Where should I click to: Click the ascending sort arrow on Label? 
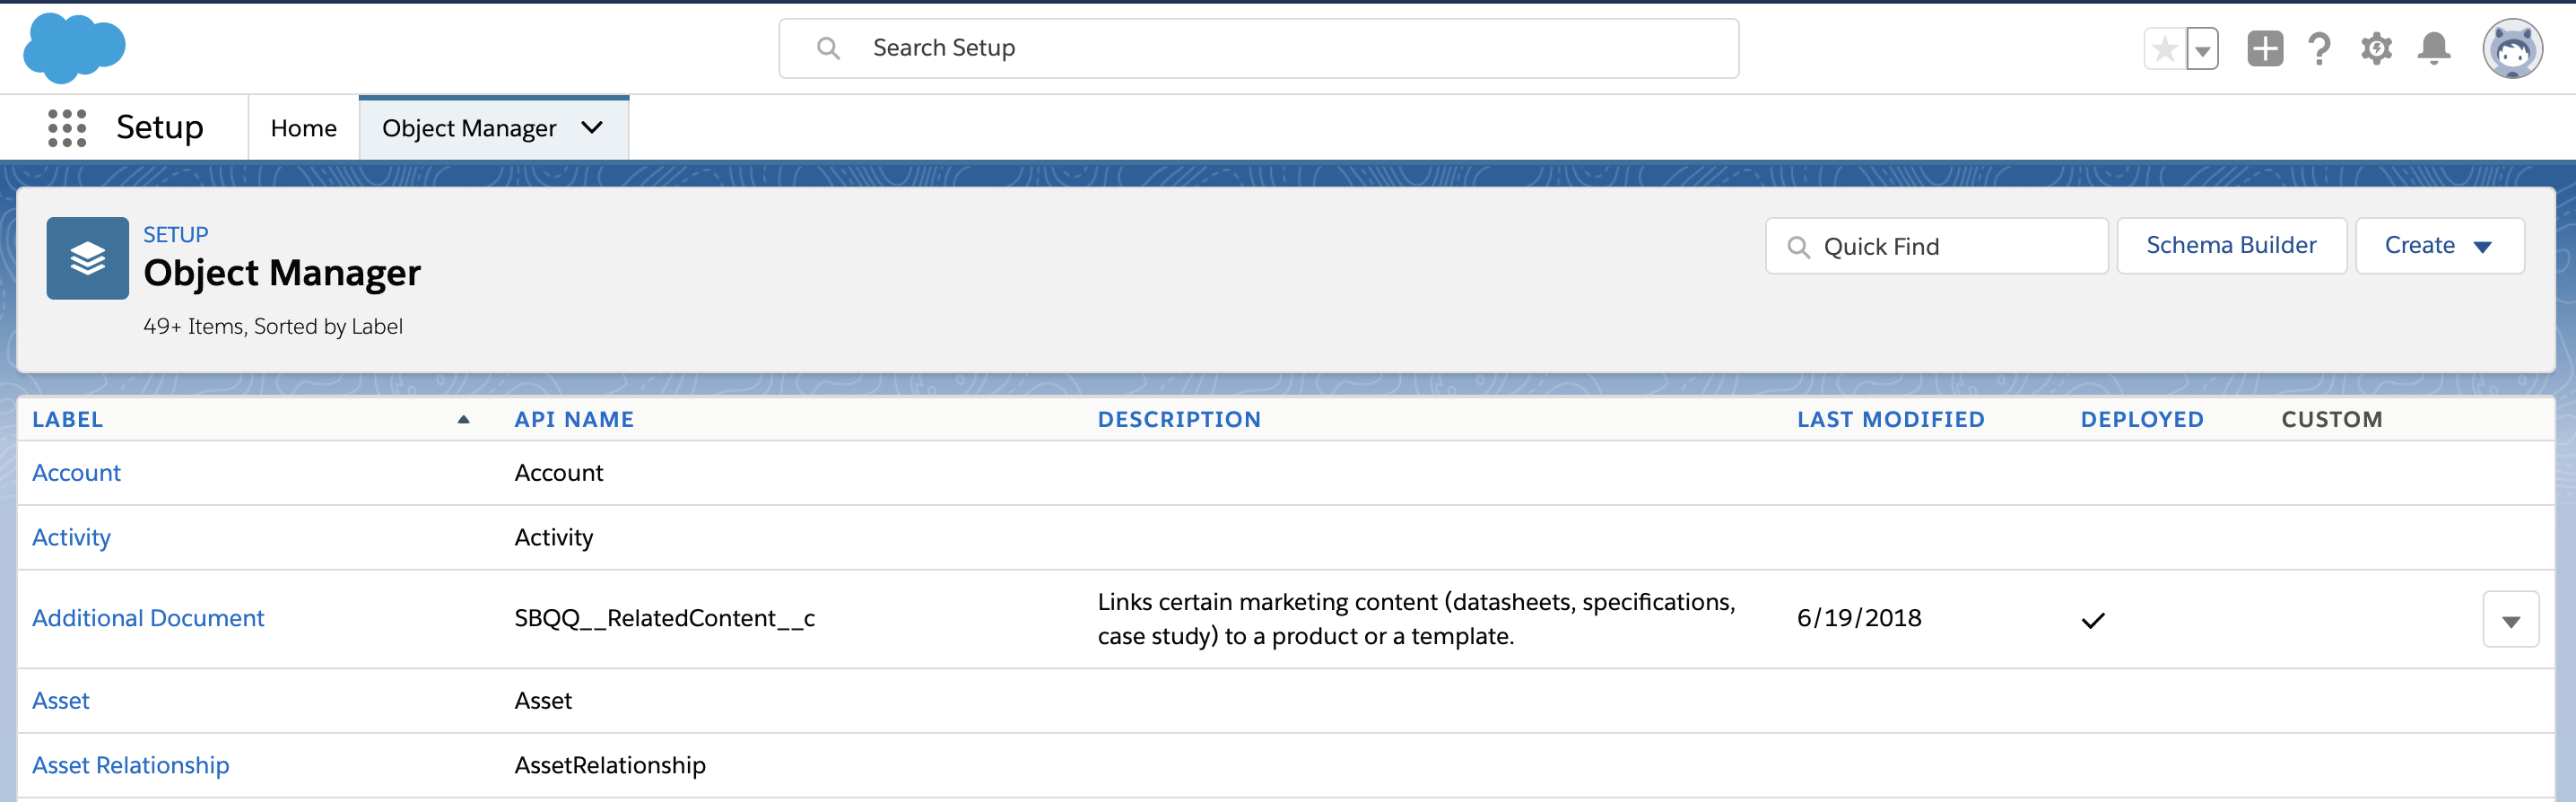point(463,419)
